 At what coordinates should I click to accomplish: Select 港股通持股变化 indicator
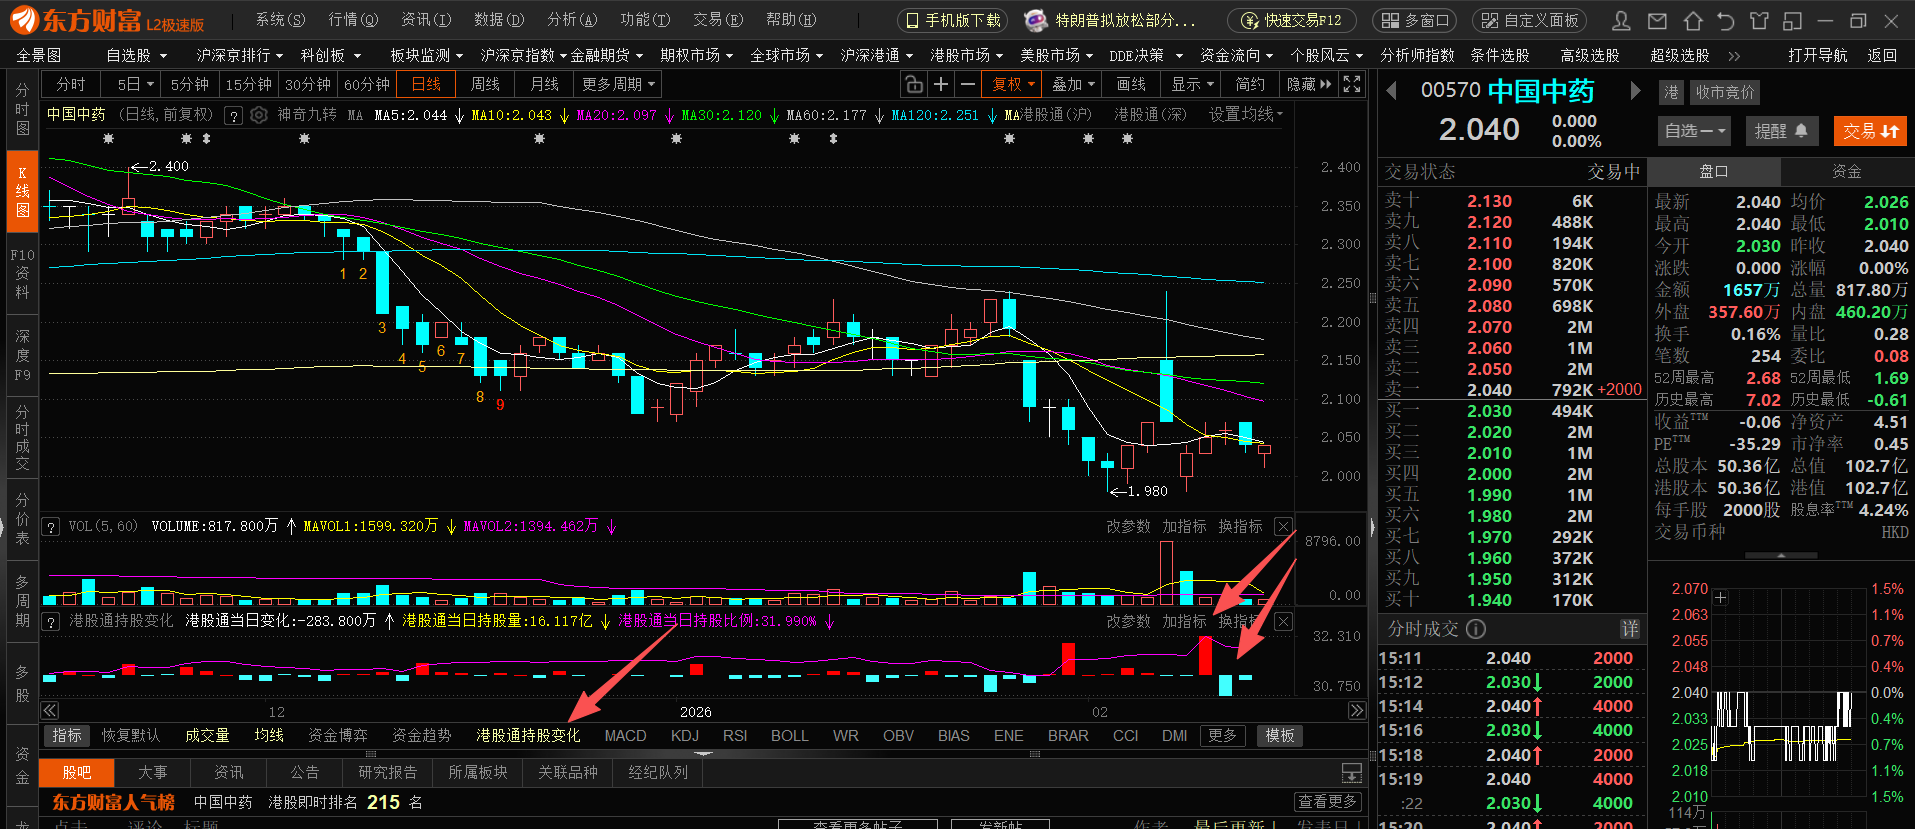(528, 736)
